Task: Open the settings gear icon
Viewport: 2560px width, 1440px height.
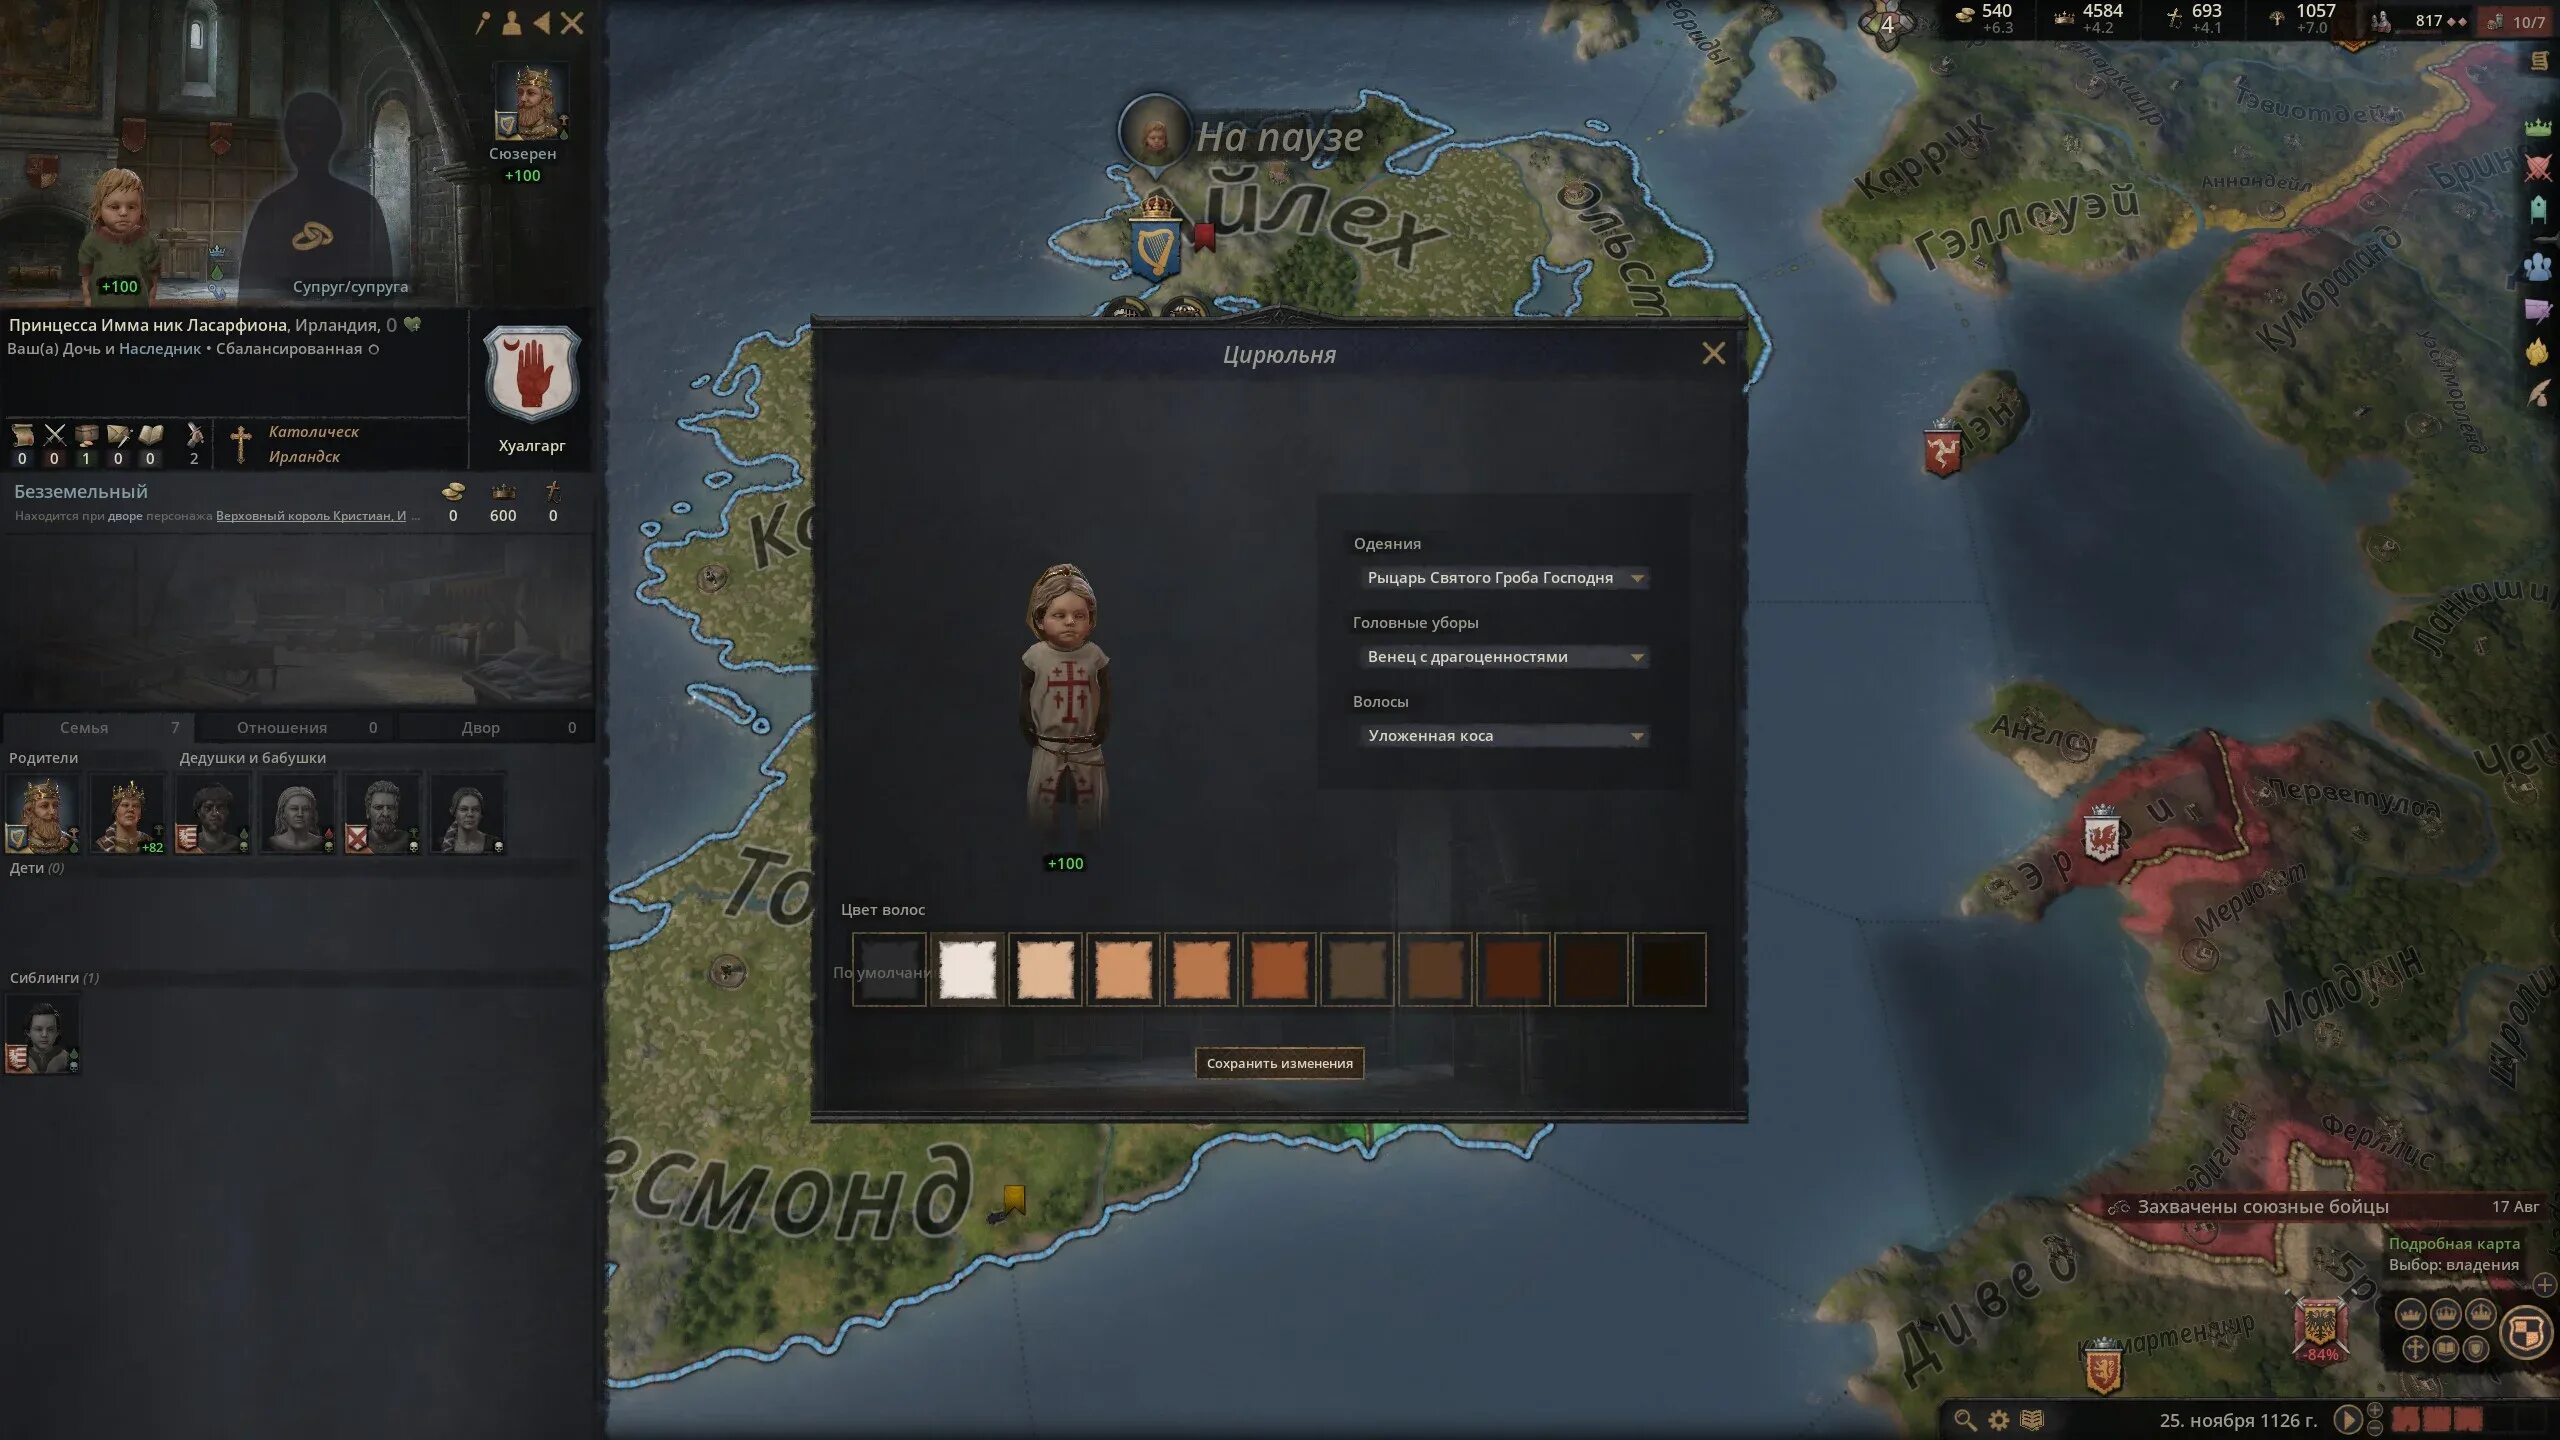Action: pos(1998,1420)
